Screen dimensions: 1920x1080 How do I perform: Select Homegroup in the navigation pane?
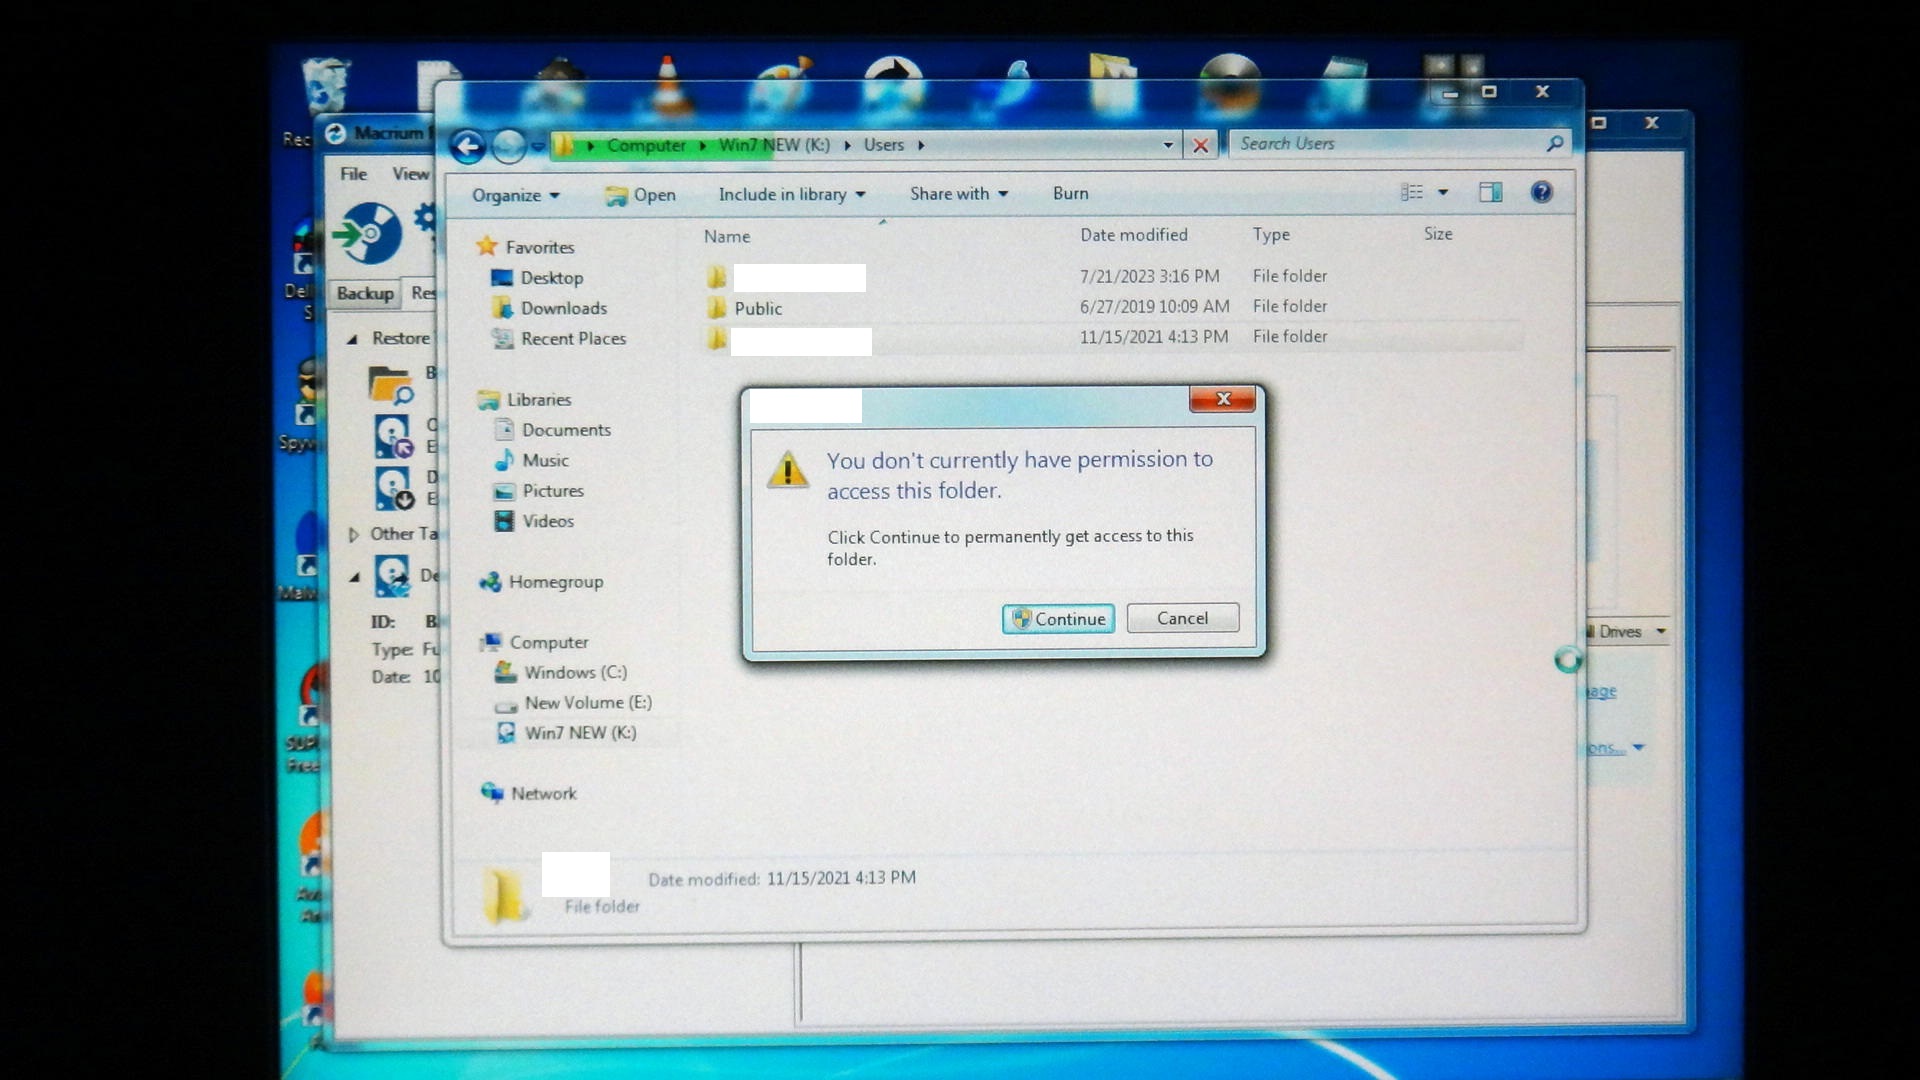pyautogui.click(x=555, y=582)
